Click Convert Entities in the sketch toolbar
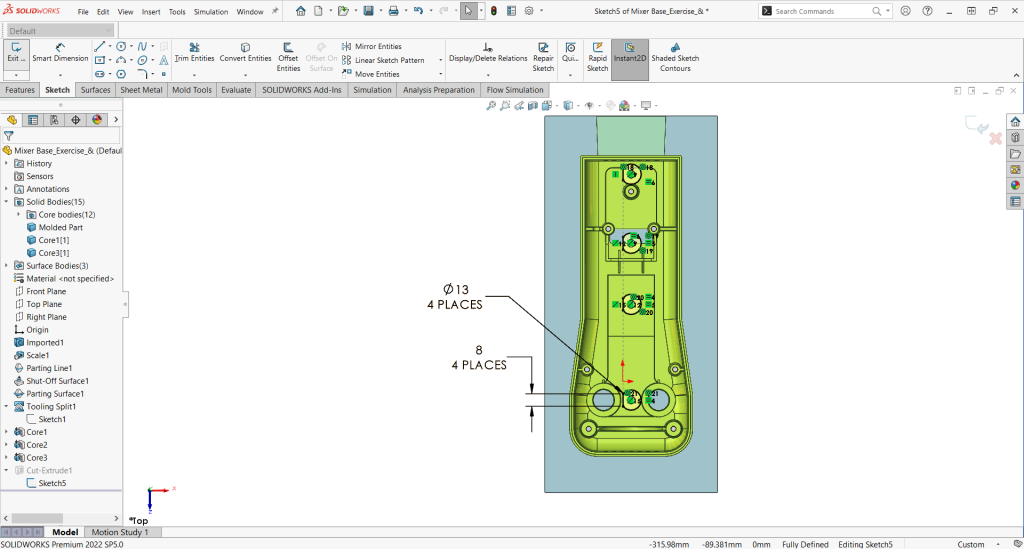Viewport: 1024px width, 549px height. [x=245, y=52]
